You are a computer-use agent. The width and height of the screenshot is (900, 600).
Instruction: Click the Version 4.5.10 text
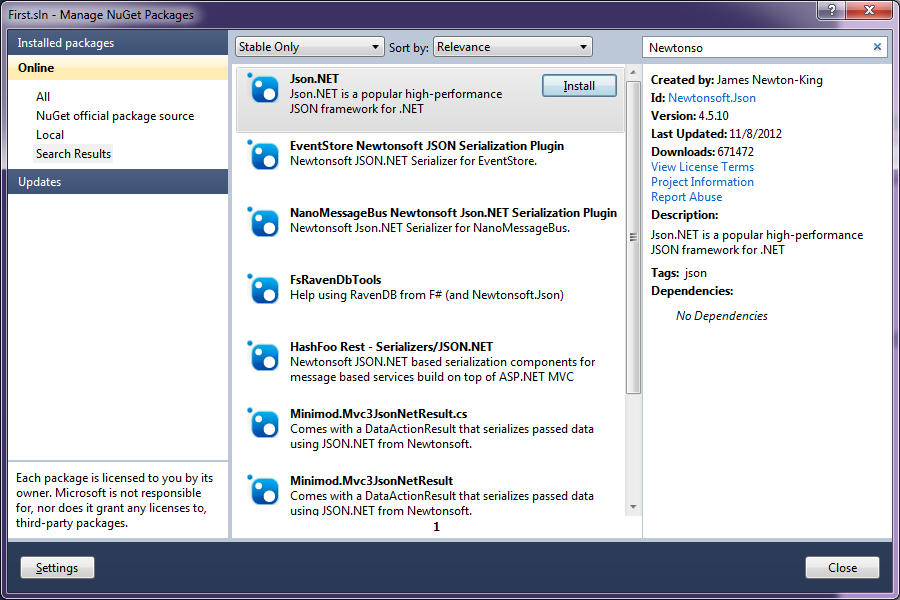[689, 116]
